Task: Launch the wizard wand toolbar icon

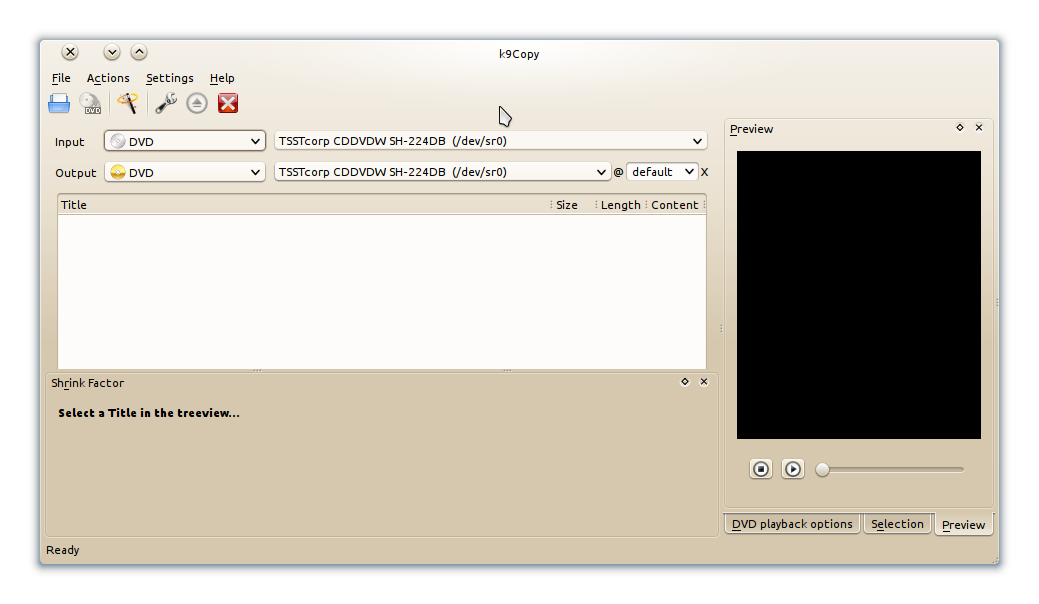Action: 127,103
